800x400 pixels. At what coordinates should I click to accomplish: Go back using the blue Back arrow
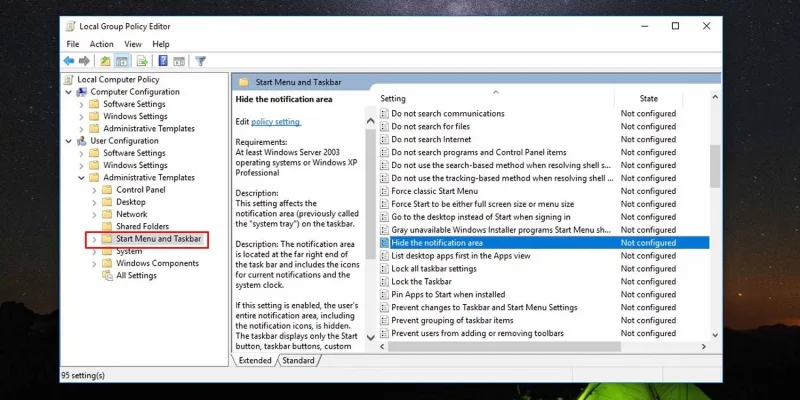pyautogui.click(x=68, y=61)
